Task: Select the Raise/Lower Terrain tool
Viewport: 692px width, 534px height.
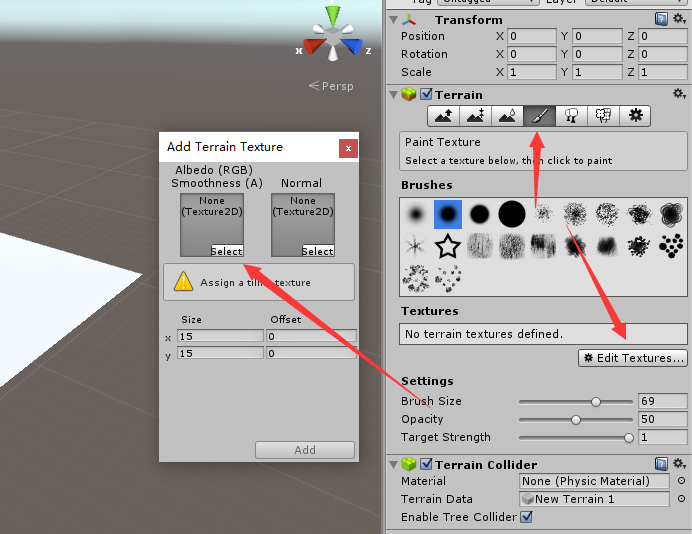Action: pyautogui.click(x=444, y=116)
